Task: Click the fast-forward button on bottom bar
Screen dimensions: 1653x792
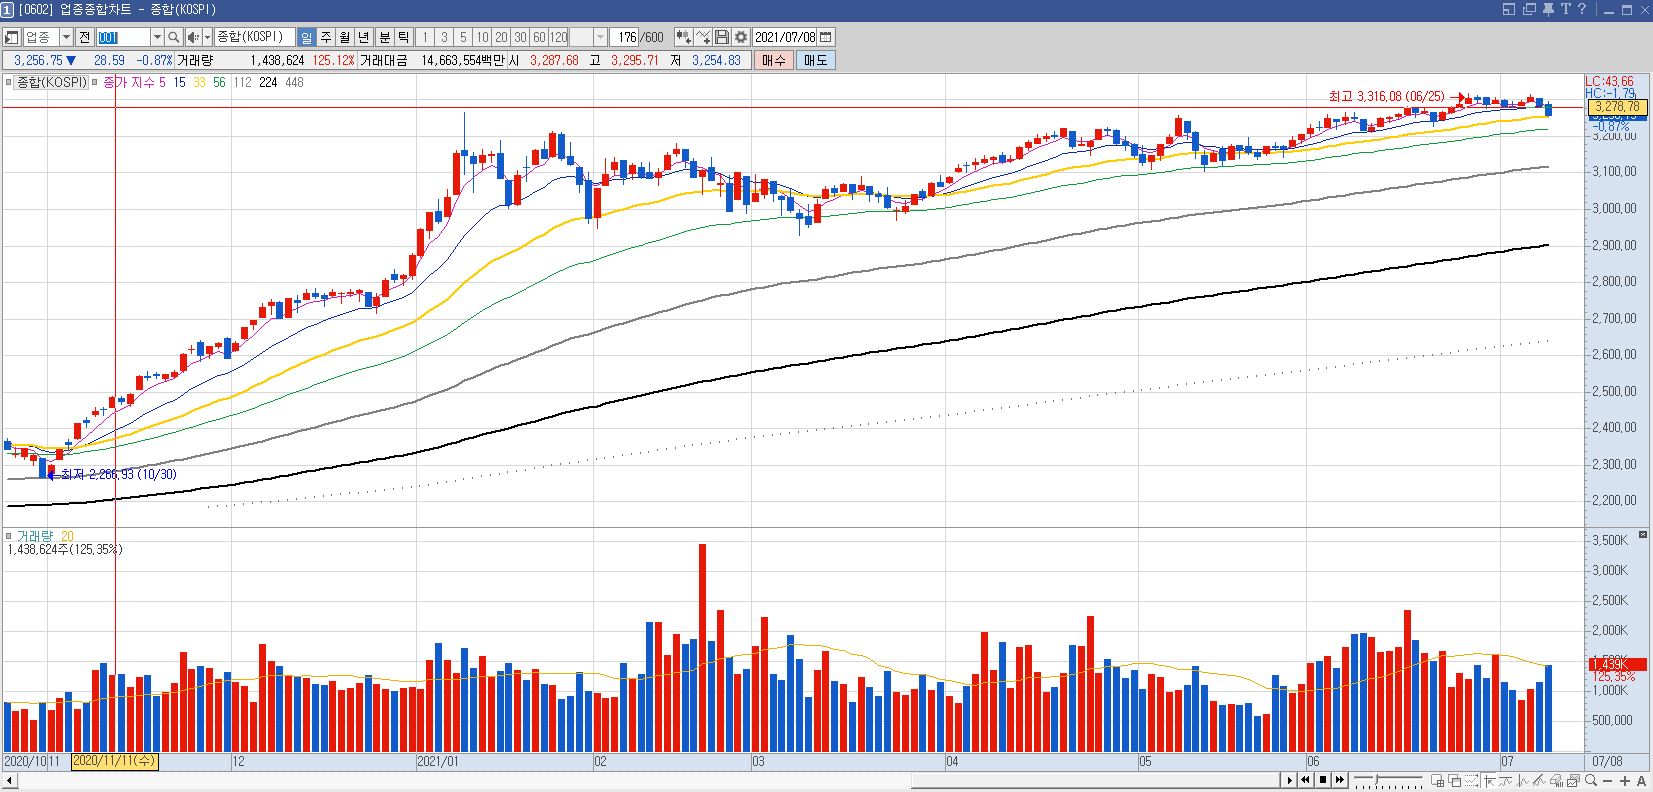Action: coord(1340,780)
